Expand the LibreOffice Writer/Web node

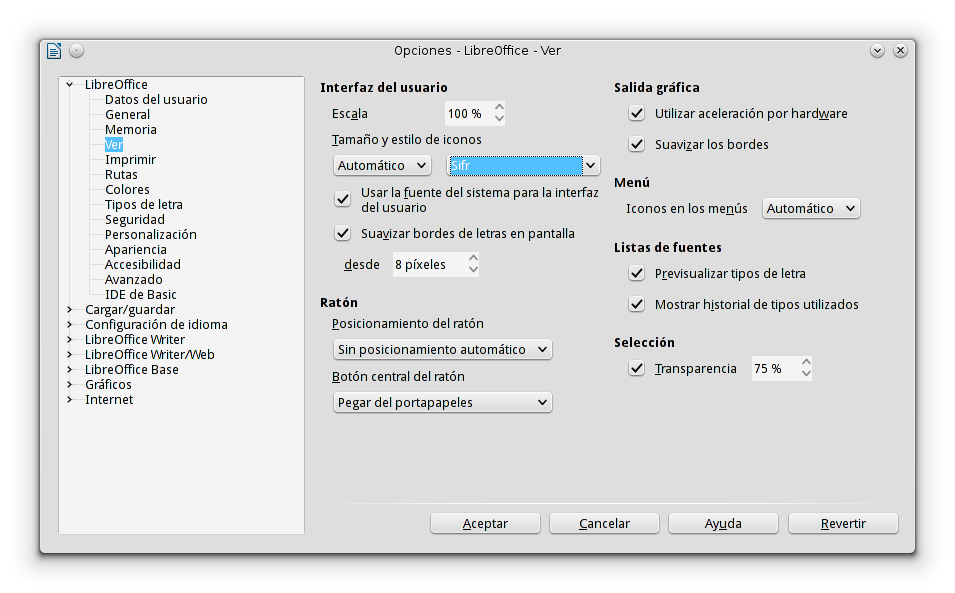pyautogui.click(x=70, y=354)
